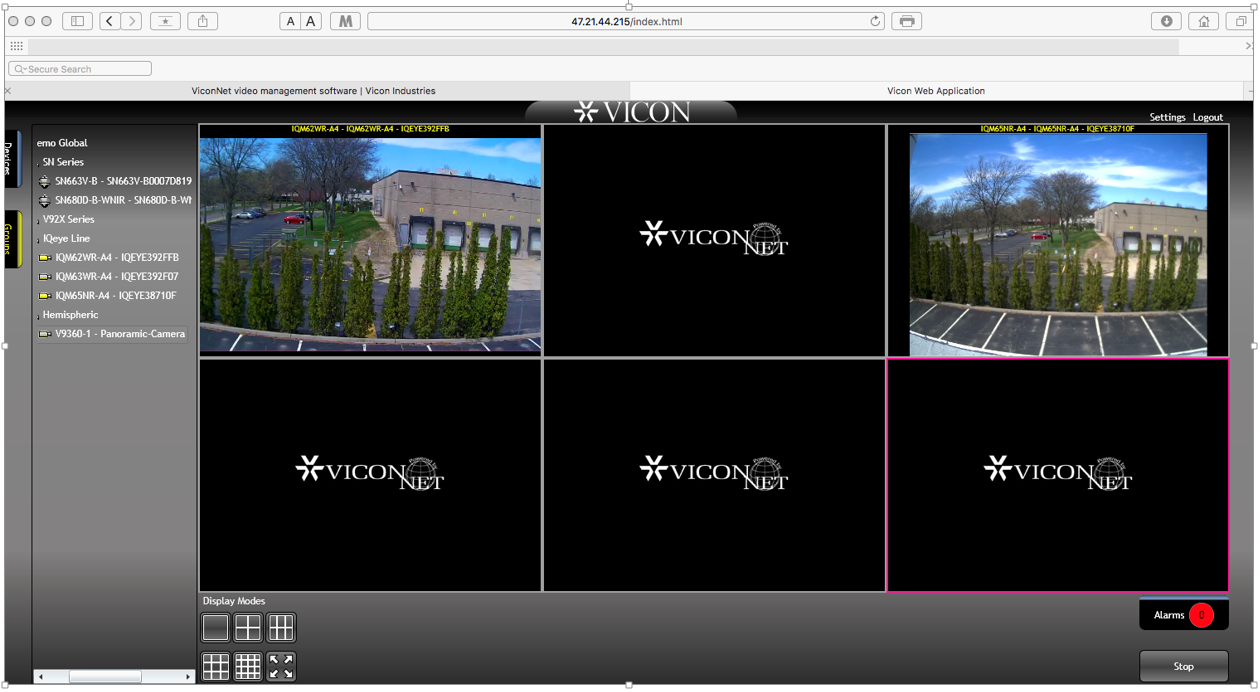
Task: Enter full screen display mode
Action: (x=281, y=666)
